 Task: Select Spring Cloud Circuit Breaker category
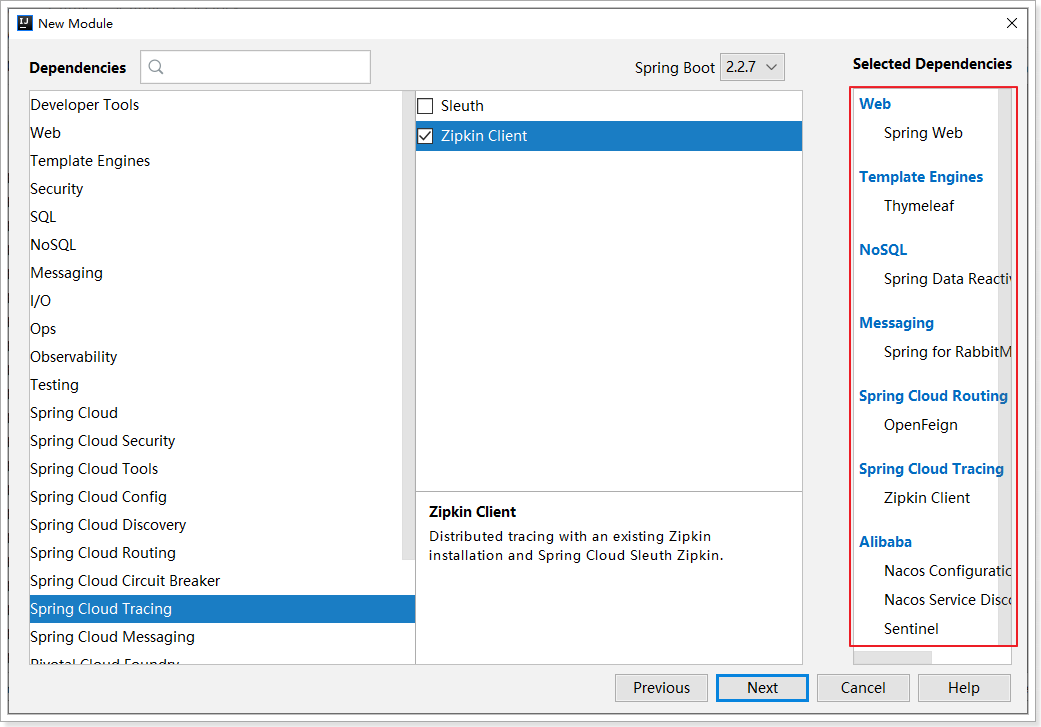point(125,581)
